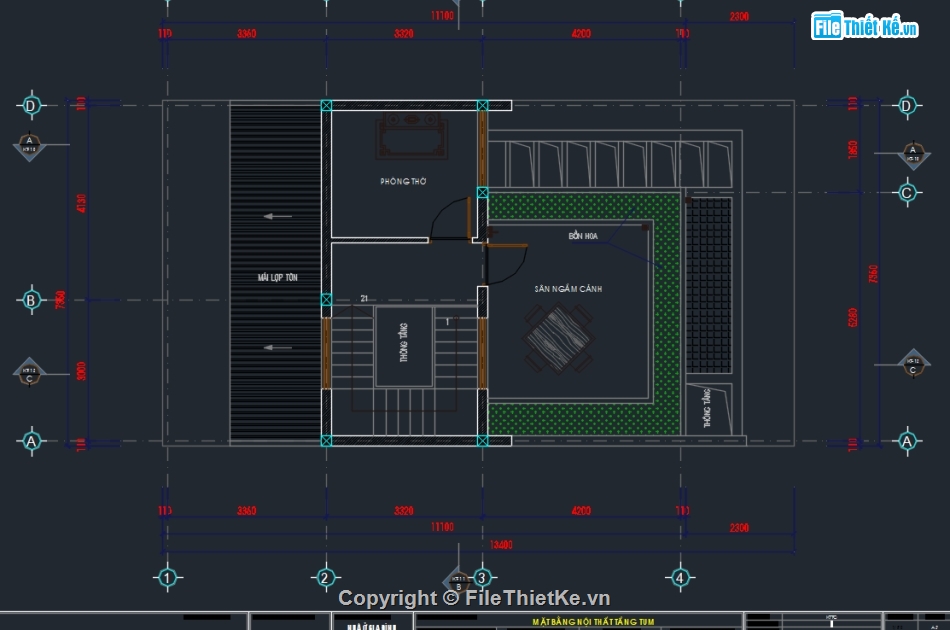
Task: Click the bottom 2300 dimension text
Action: click(x=739, y=528)
